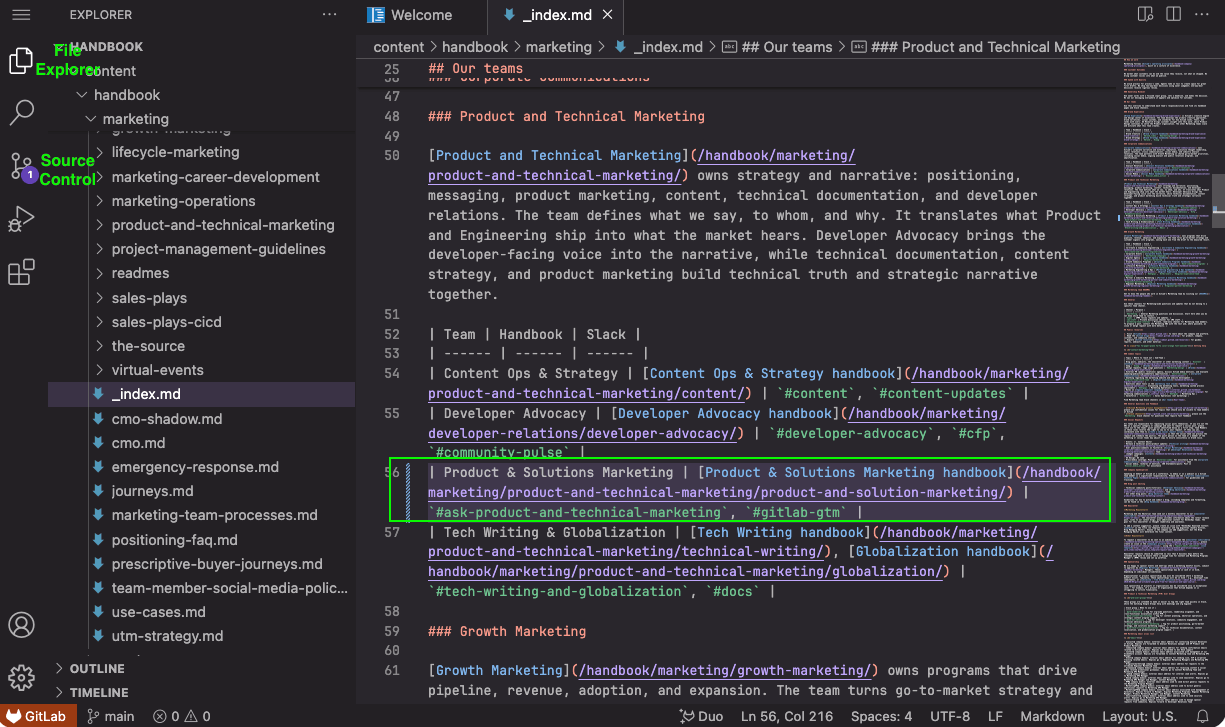Follow the Growth Marketing handbook link
The image size is (1225, 727).
727,670
